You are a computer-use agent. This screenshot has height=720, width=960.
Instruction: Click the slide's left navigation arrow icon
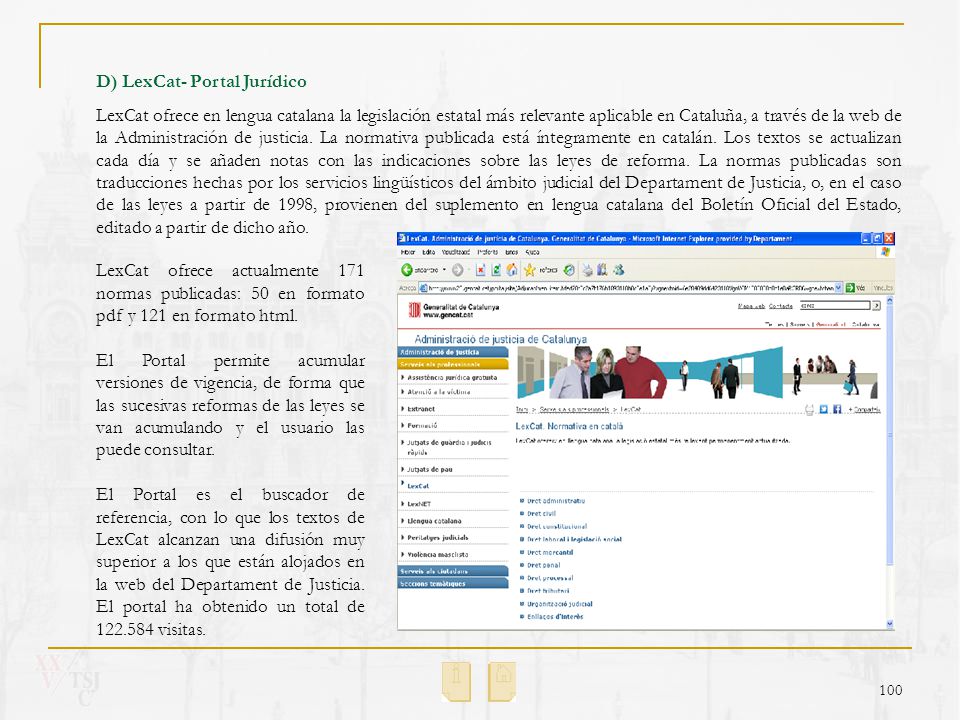456,681
